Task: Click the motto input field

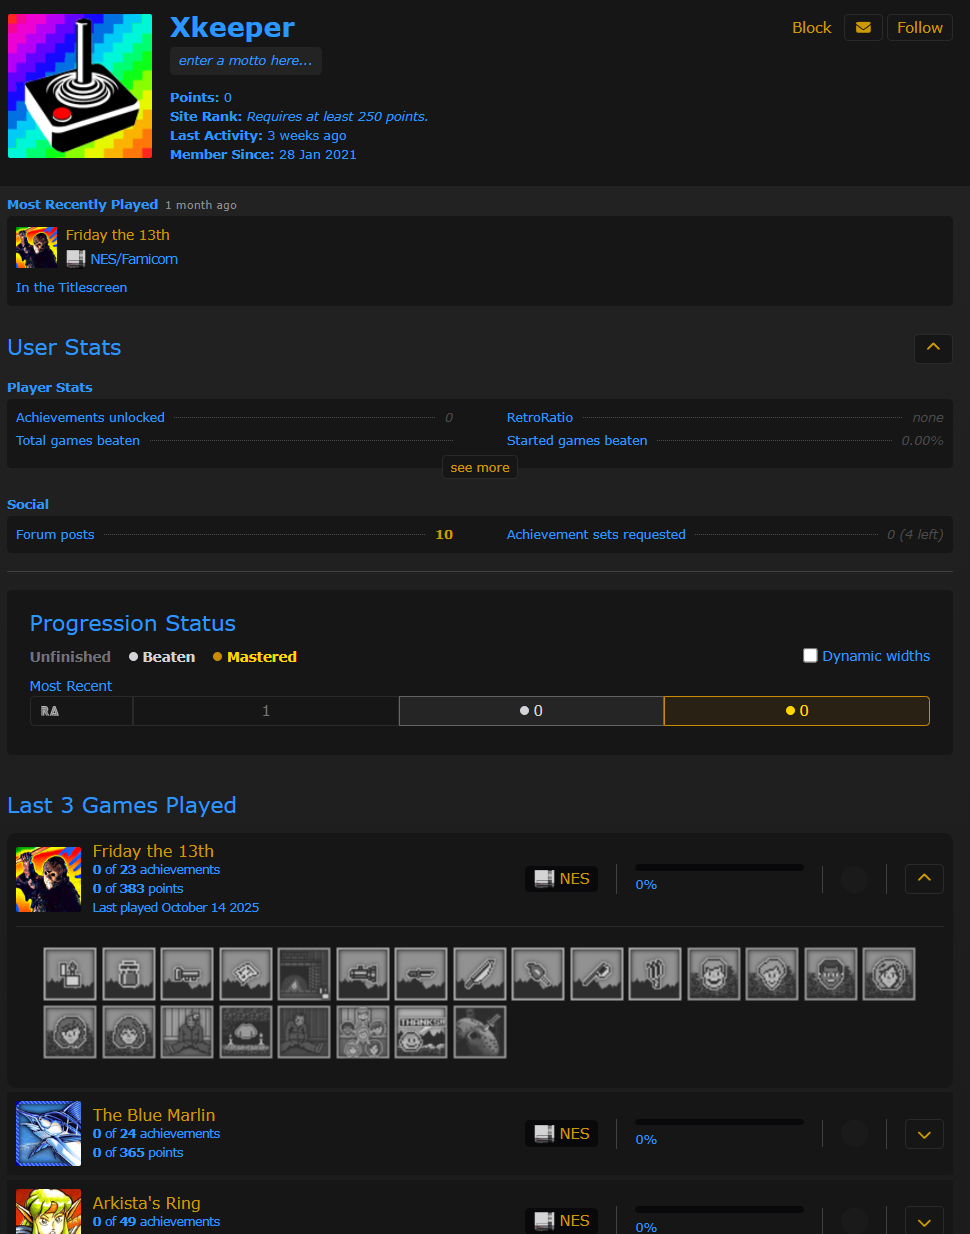Action: pos(246,61)
